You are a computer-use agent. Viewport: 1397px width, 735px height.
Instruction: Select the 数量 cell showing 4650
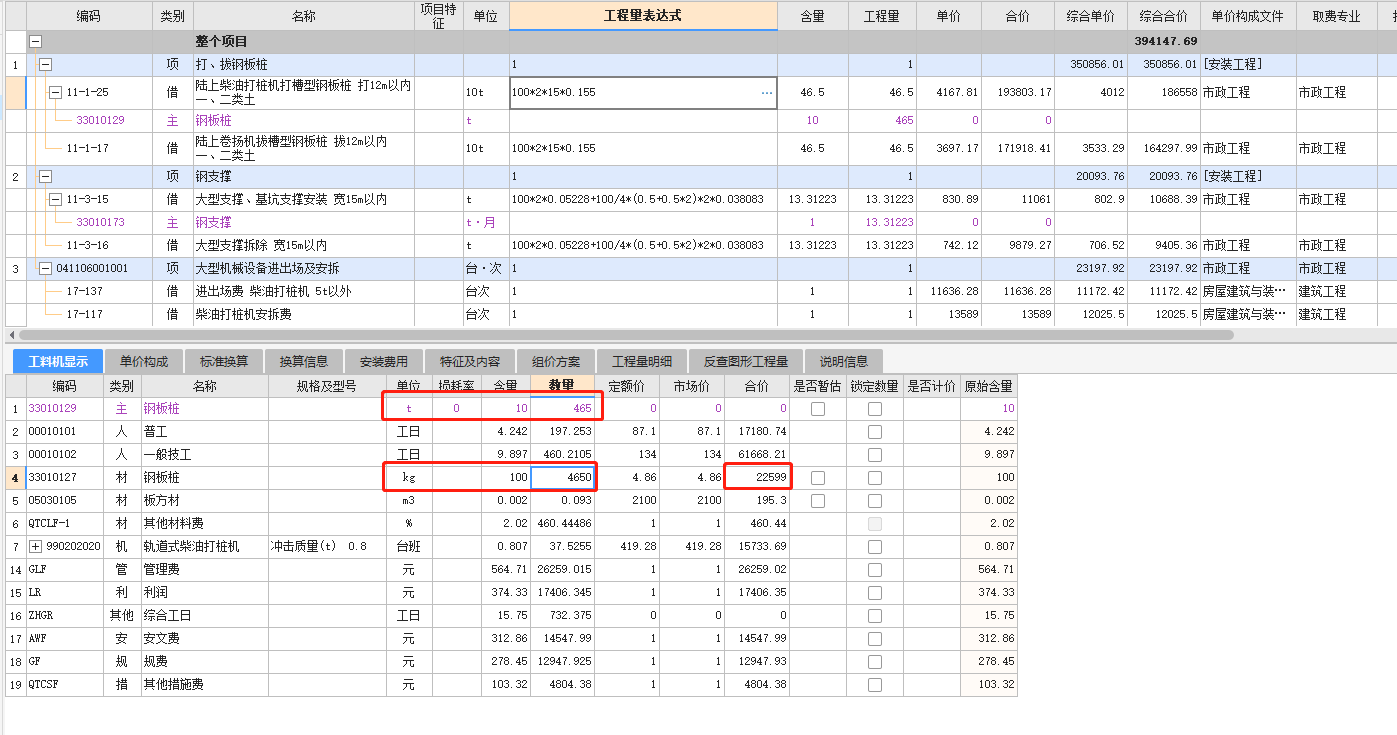pos(563,478)
